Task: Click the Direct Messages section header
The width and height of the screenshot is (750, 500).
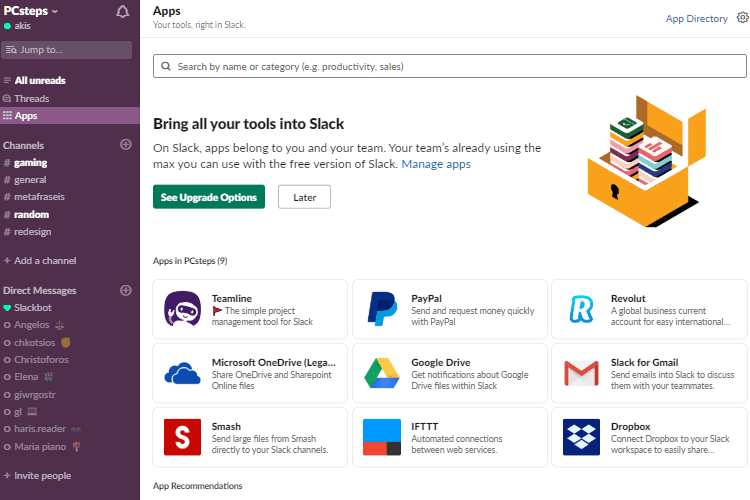Action: 40,290
